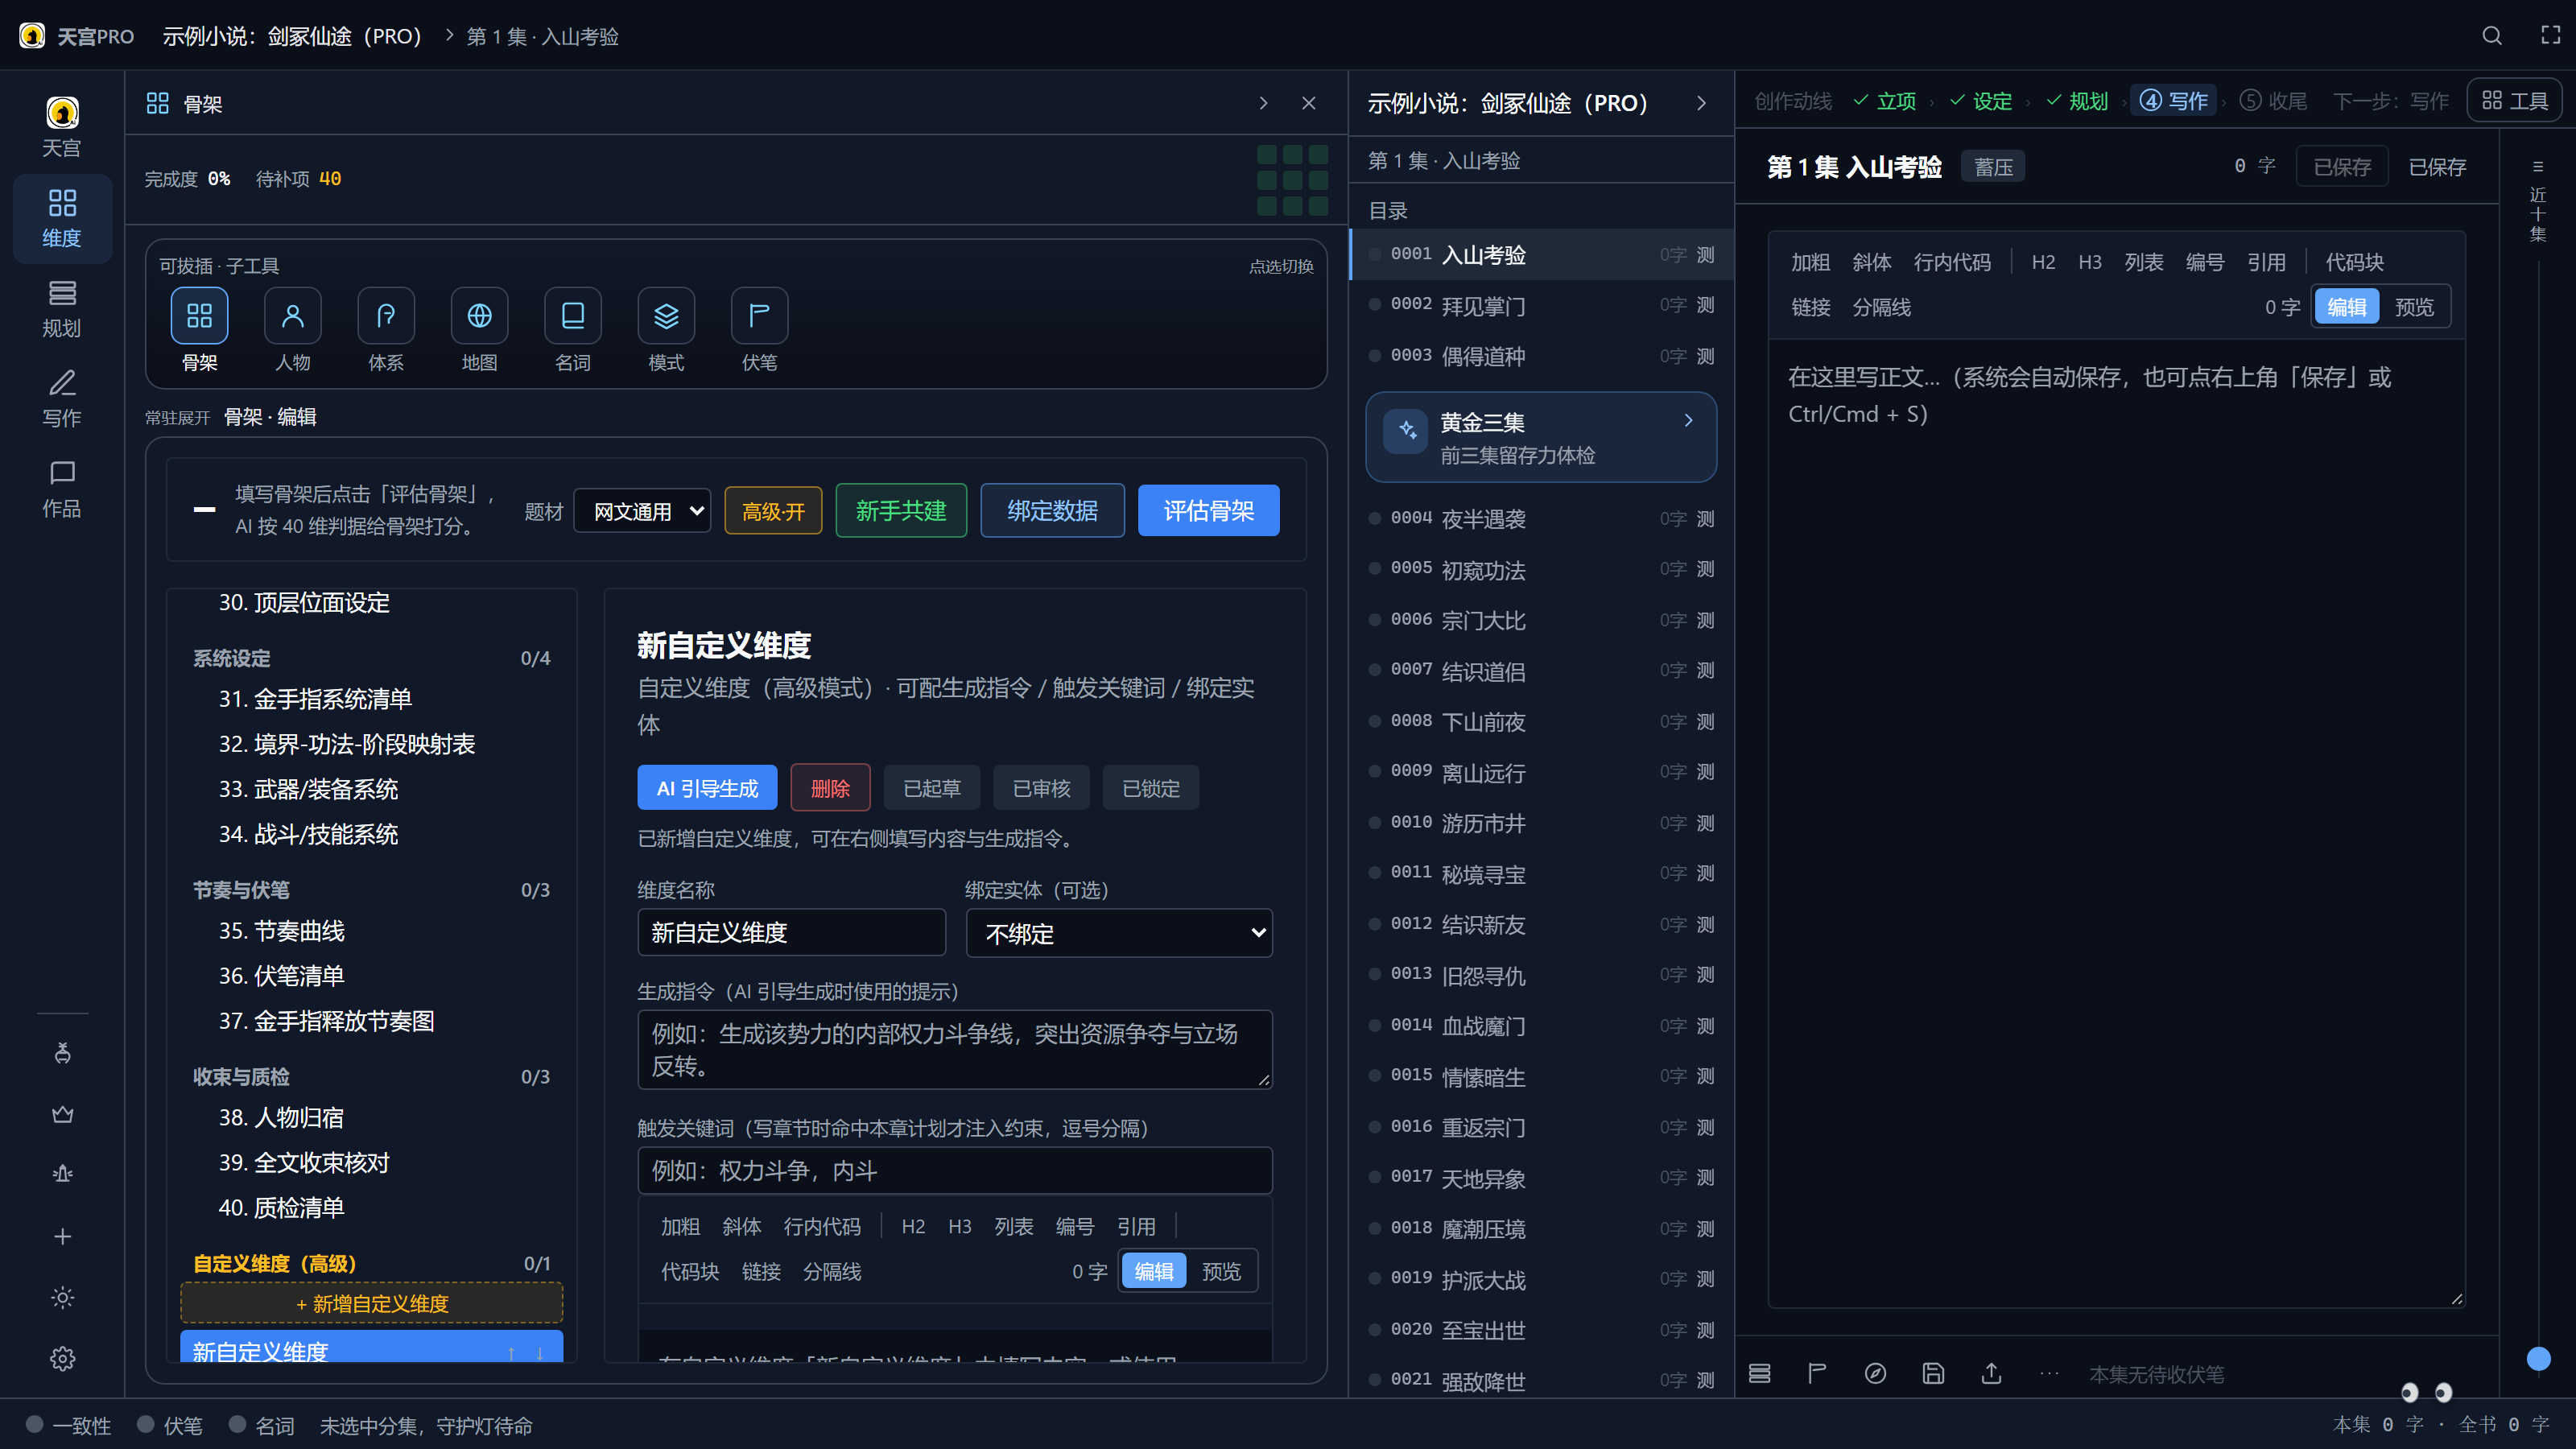Click the crown icon in sidebar
Screen dimensions: 2576x1449
pos(62,1114)
